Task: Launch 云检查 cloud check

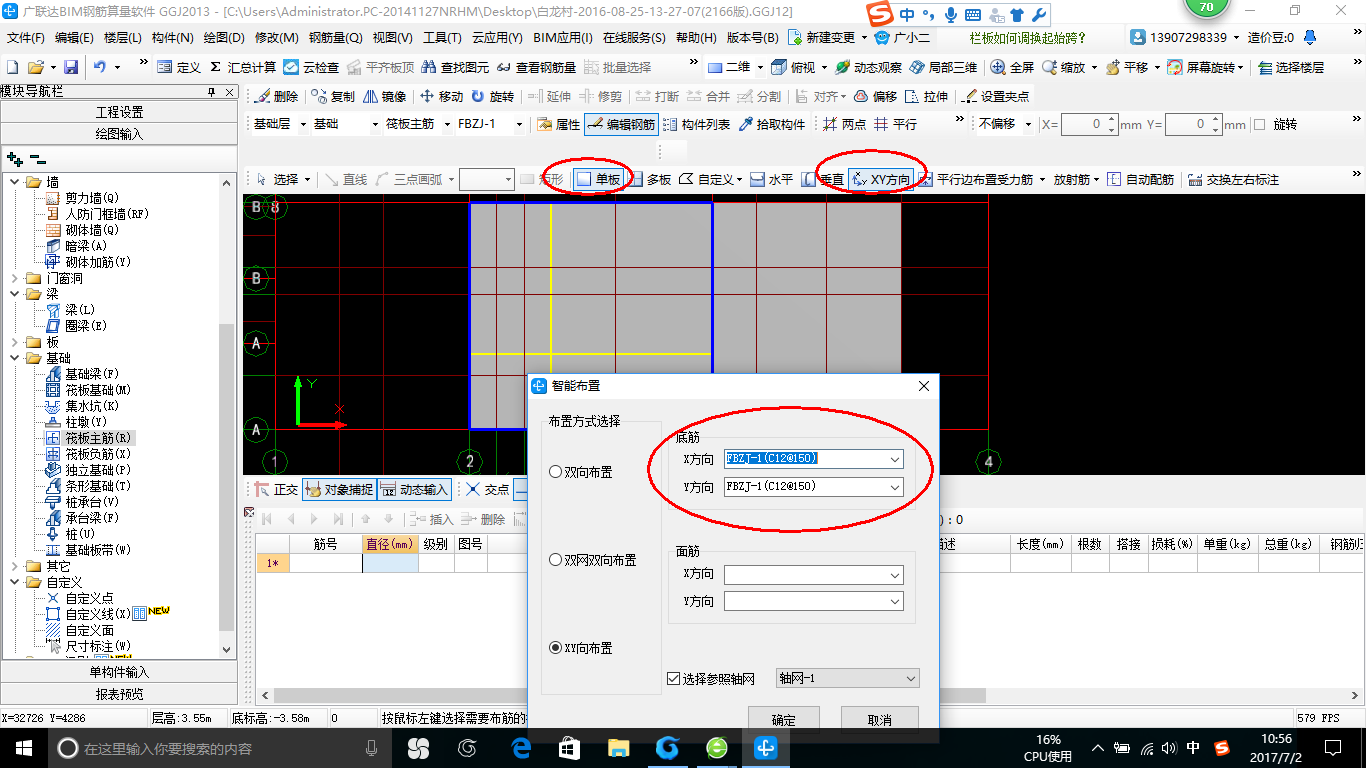Action: pos(311,67)
